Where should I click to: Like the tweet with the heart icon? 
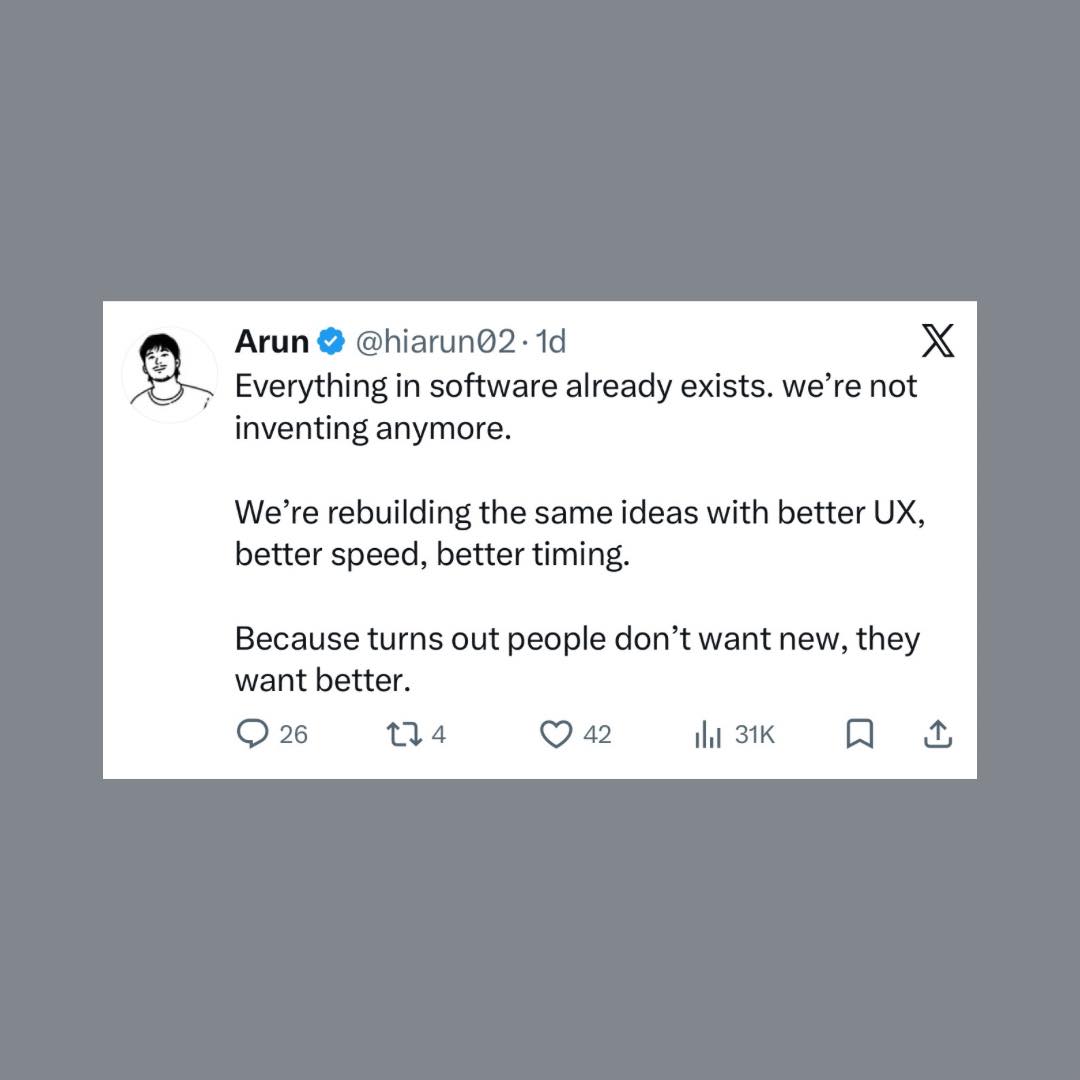tap(555, 735)
